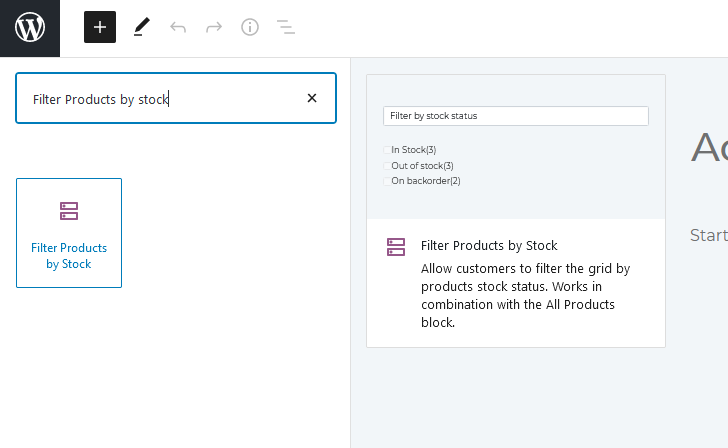Toggle the block inserter plus button
This screenshot has height=448, width=728.
click(x=100, y=27)
